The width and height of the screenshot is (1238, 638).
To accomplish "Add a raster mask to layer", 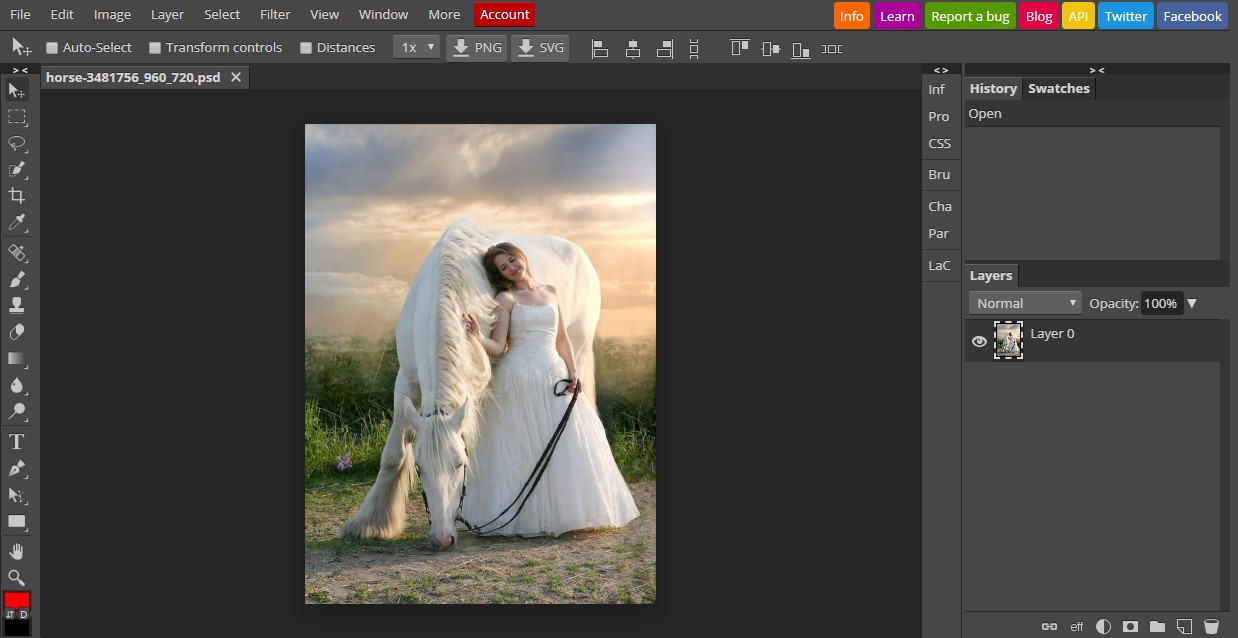I will (1131, 627).
